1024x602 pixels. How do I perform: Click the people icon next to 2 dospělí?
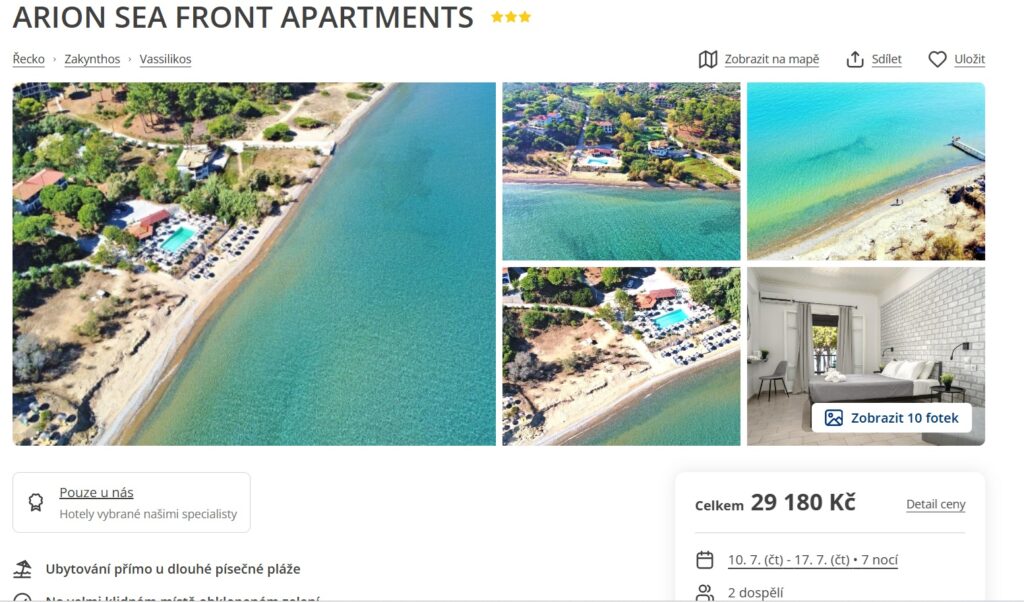pyautogui.click(x=705, y=593)
